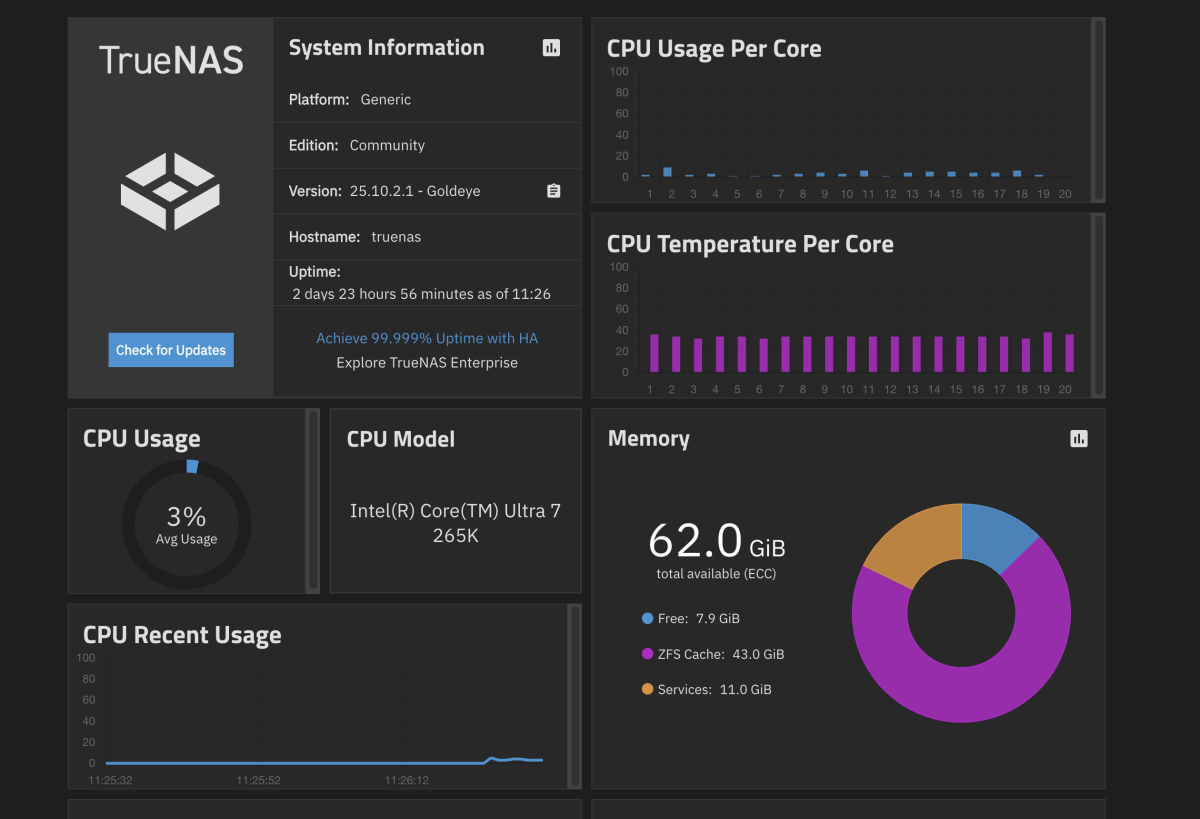Click the hostname value 'truenas'
1200x819 pixels.
click(396, 237)
